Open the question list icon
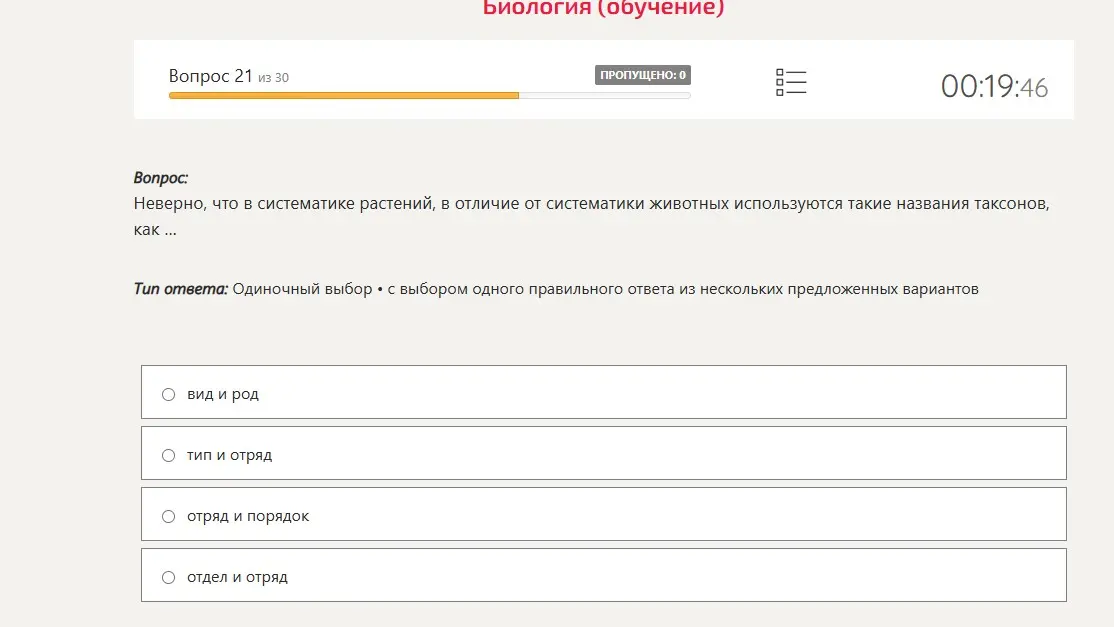The image size is (1114, 627). (x=791, y=82)
